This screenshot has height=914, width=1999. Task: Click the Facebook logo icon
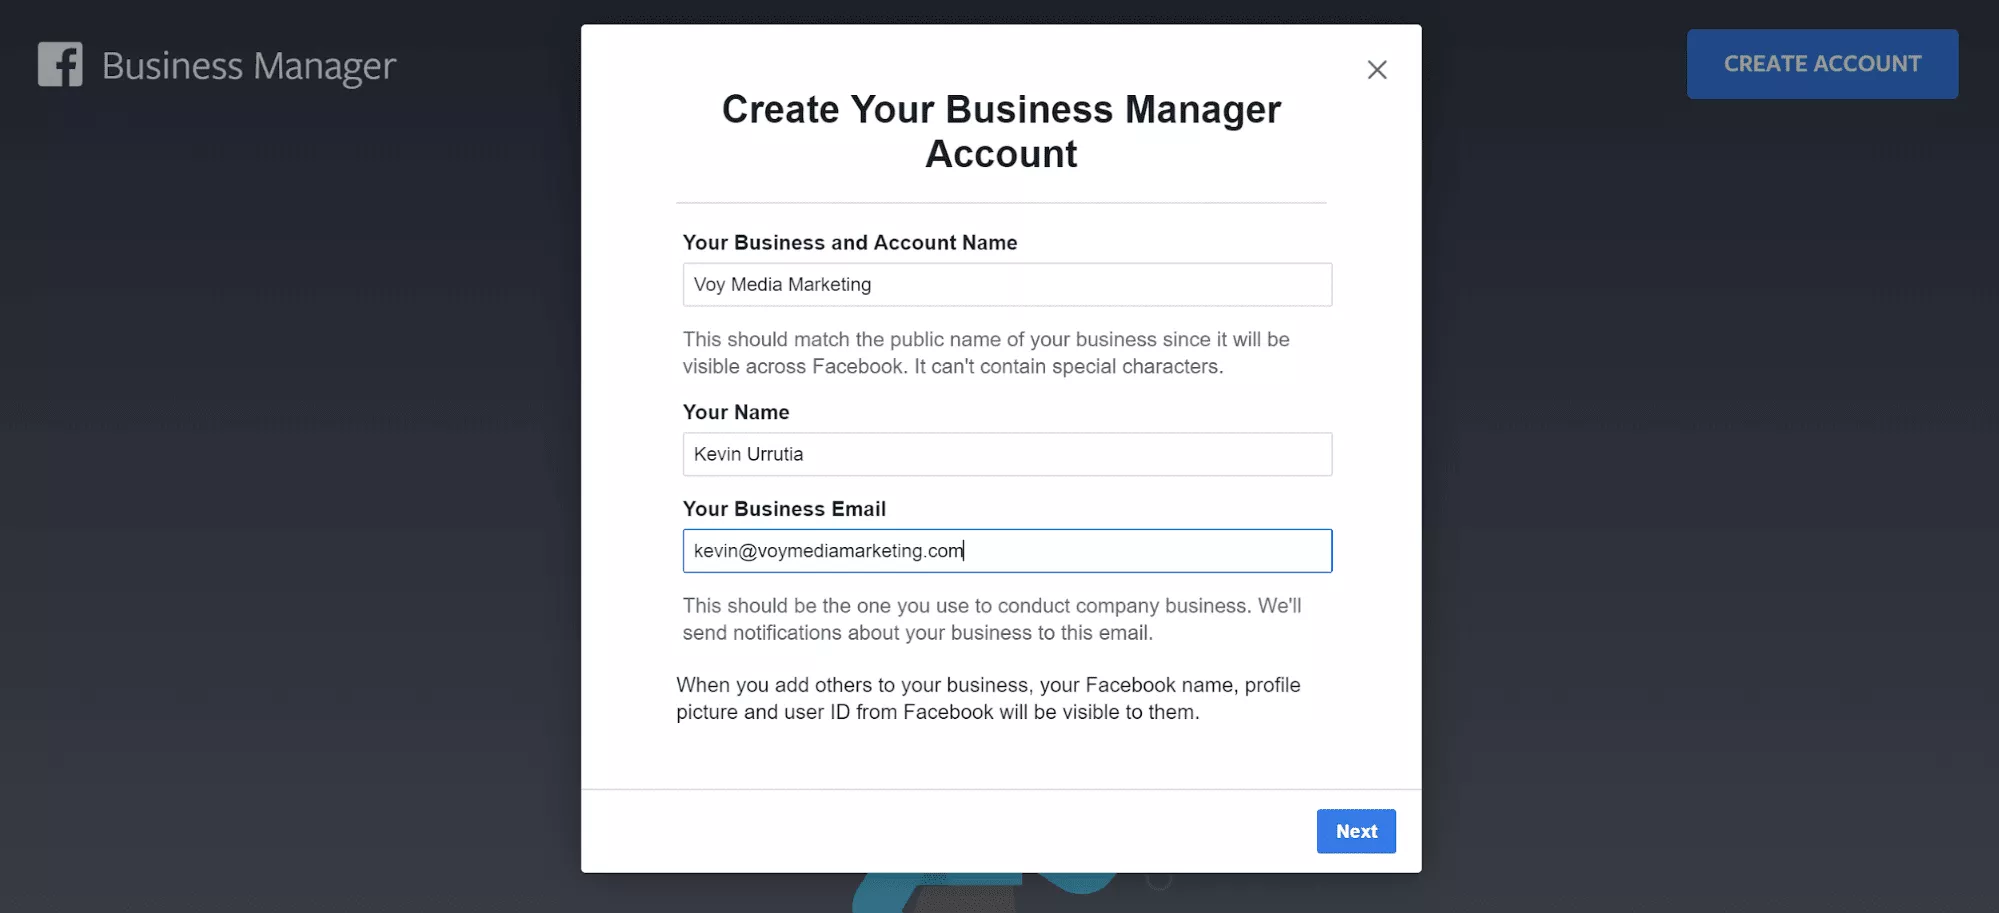click(60, 65)
